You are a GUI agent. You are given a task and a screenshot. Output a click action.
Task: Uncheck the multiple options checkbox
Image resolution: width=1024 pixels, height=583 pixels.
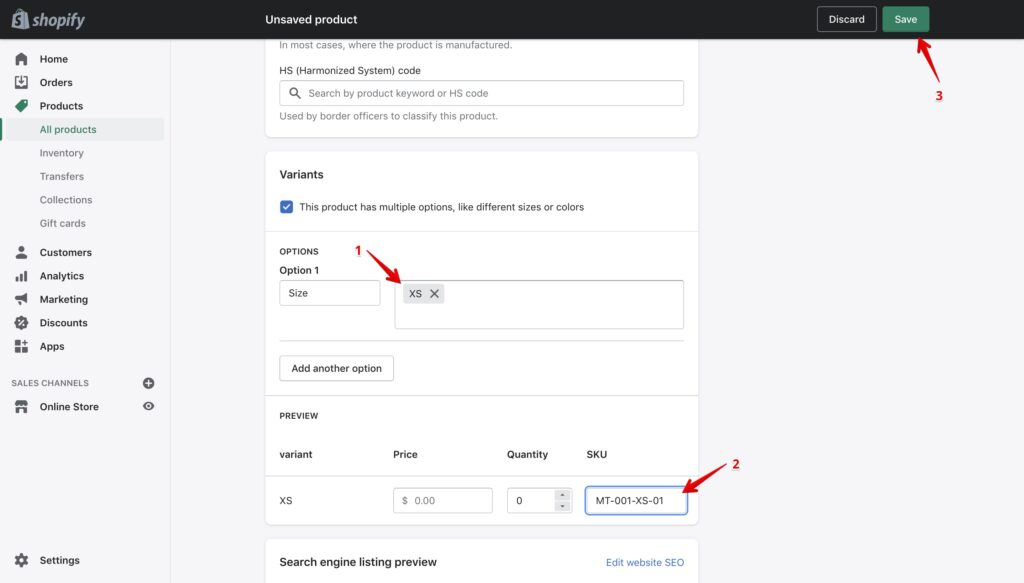pos(285,206)
